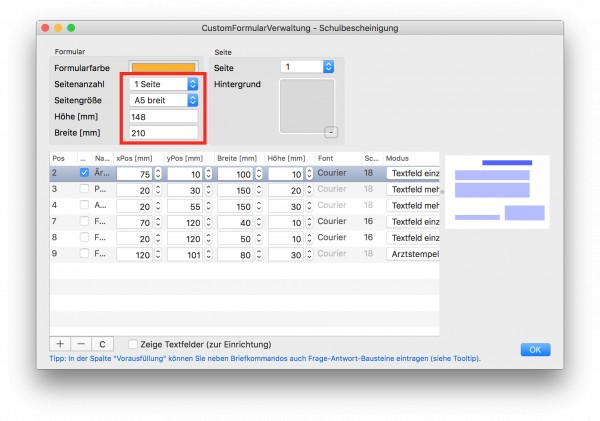Image resolution: width=600 pixels, height=421 pixels.
Task: Remove selected field with minus button
Action: [x=81, y=344]
